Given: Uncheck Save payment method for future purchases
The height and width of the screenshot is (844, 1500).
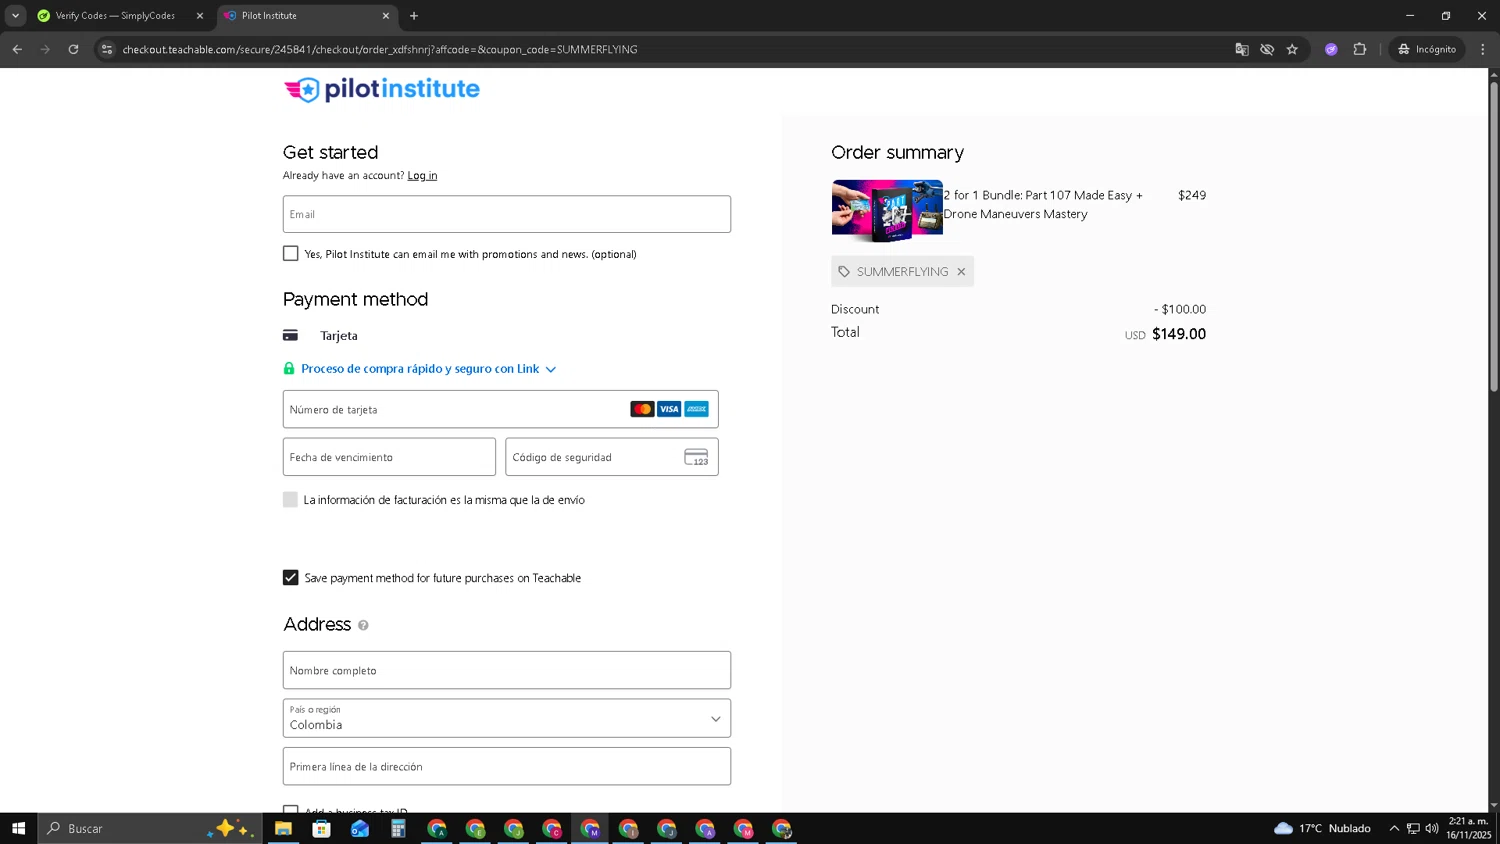Looking at the screenshot, I should [x=291, y=578].
